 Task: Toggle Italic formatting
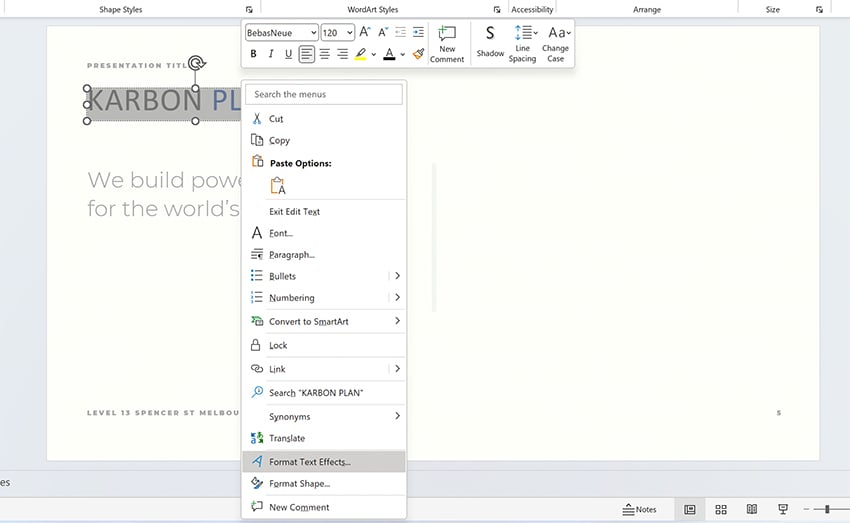click(271, 54)
